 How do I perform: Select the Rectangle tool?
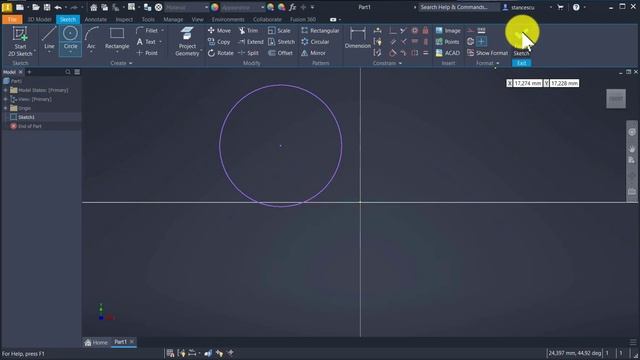[x=117, y=40]
